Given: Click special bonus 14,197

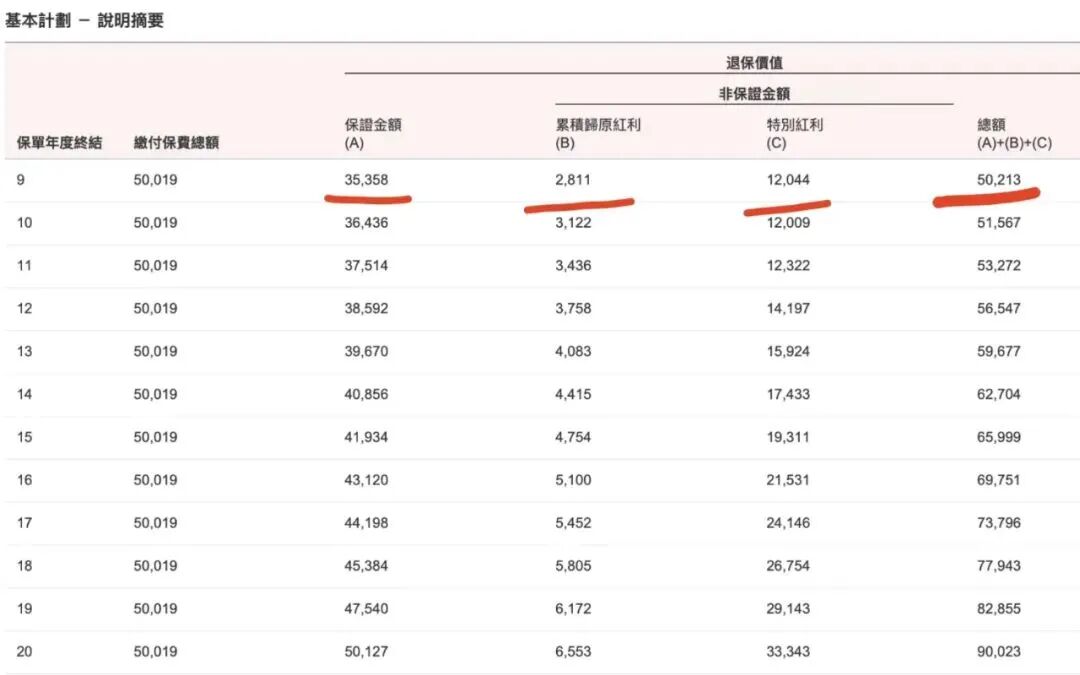Looking at the screenshot, I should pos(788,308).
